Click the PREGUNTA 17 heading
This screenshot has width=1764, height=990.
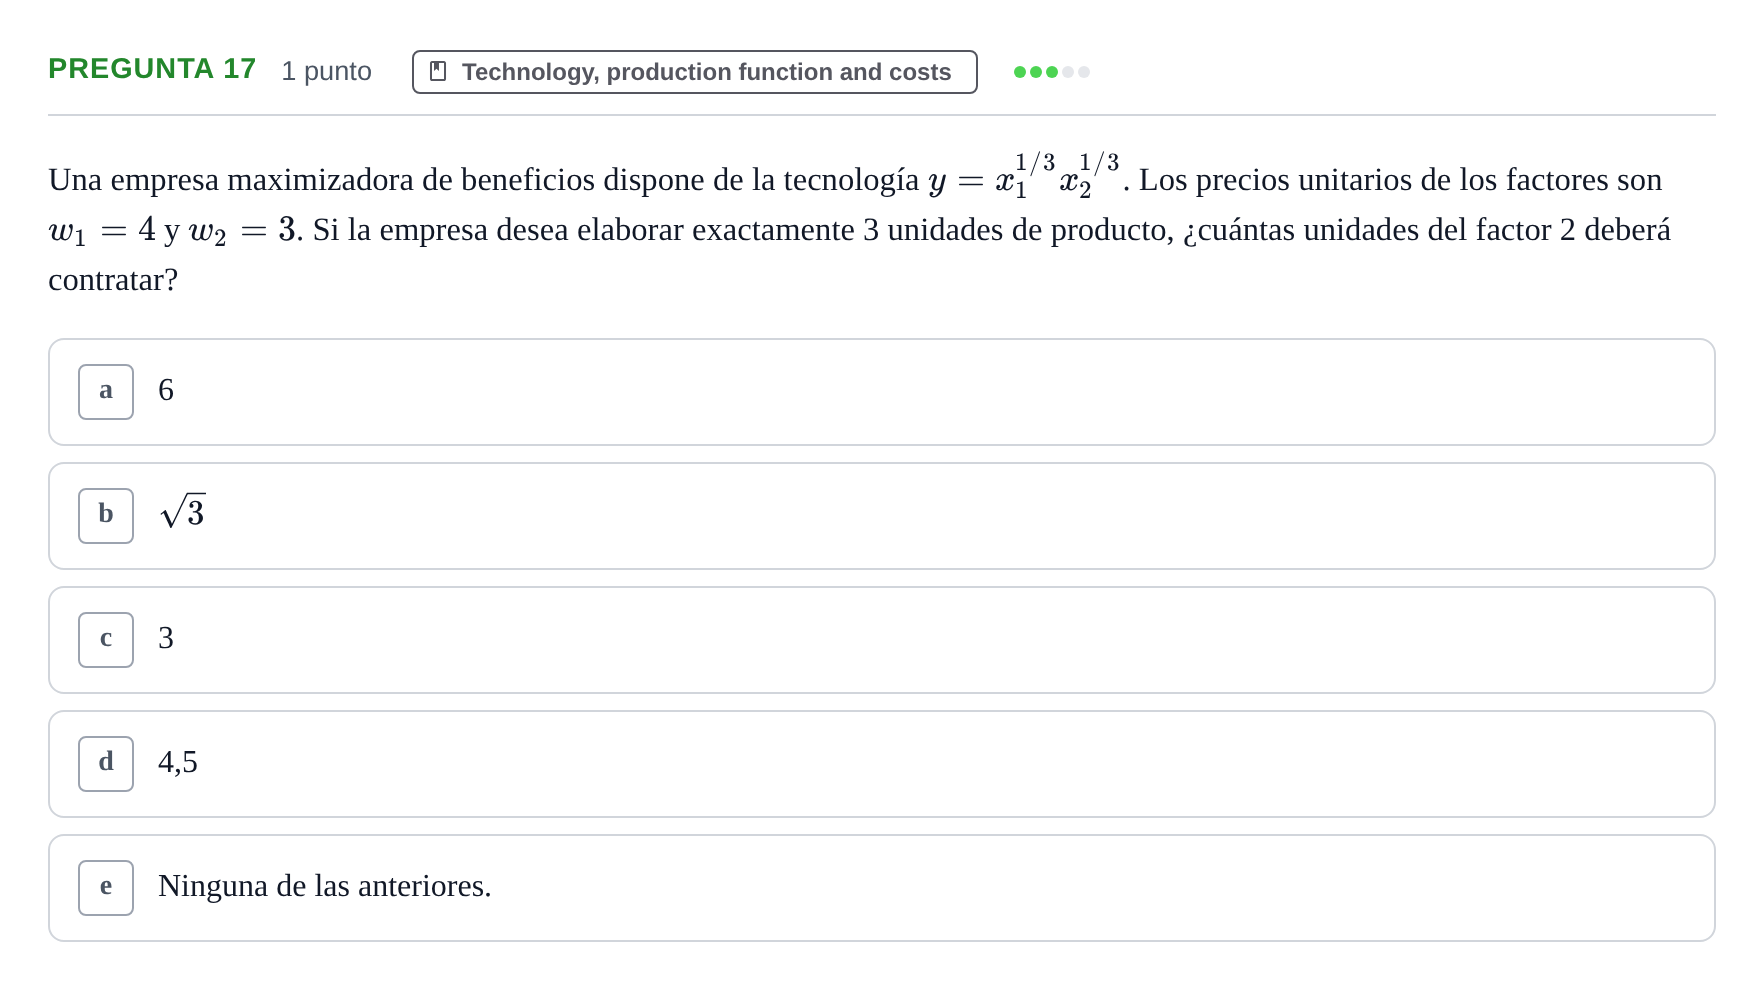152,69
